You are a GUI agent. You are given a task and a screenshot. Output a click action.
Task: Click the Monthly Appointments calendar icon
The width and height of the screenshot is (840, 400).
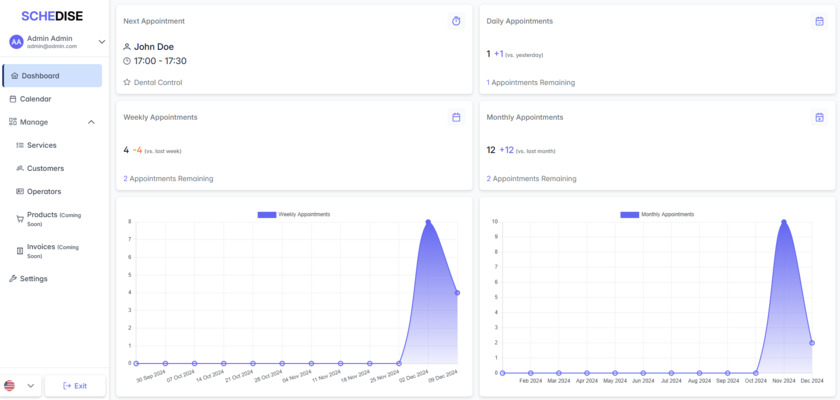tap(819, 117)
